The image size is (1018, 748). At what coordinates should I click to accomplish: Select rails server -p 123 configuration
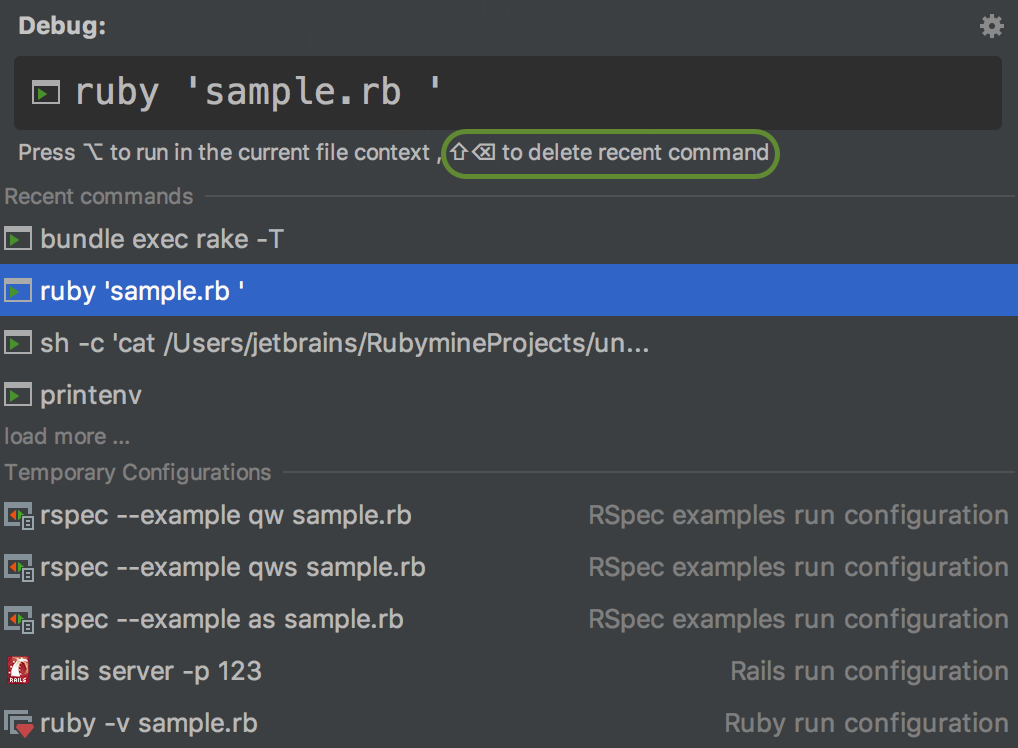click(x=509, y=671)
